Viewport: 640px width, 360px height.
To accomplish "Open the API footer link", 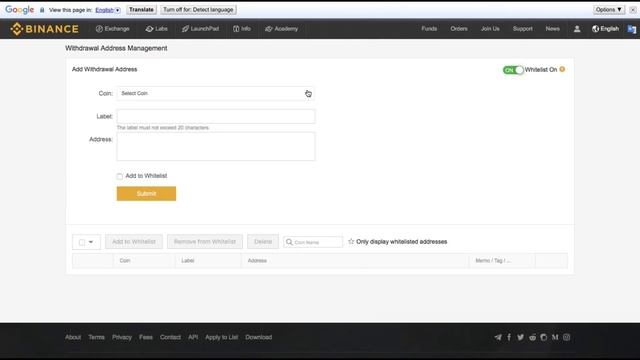I will coord(193,337).
